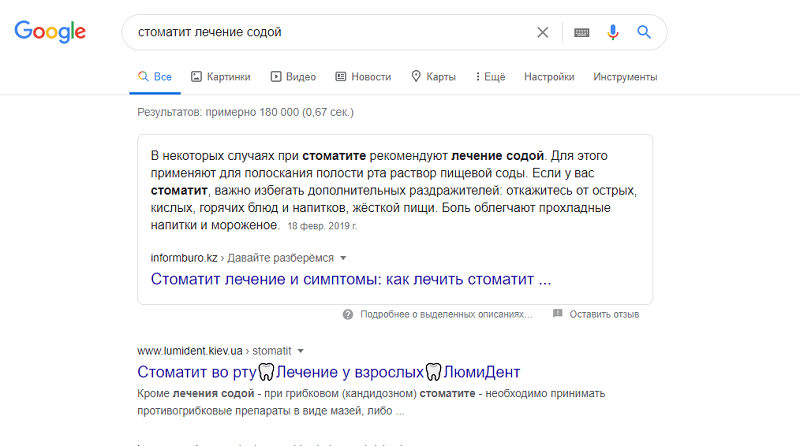Open the informburo.kz Стоматит лечение и симптомы result

coord(351,279)
